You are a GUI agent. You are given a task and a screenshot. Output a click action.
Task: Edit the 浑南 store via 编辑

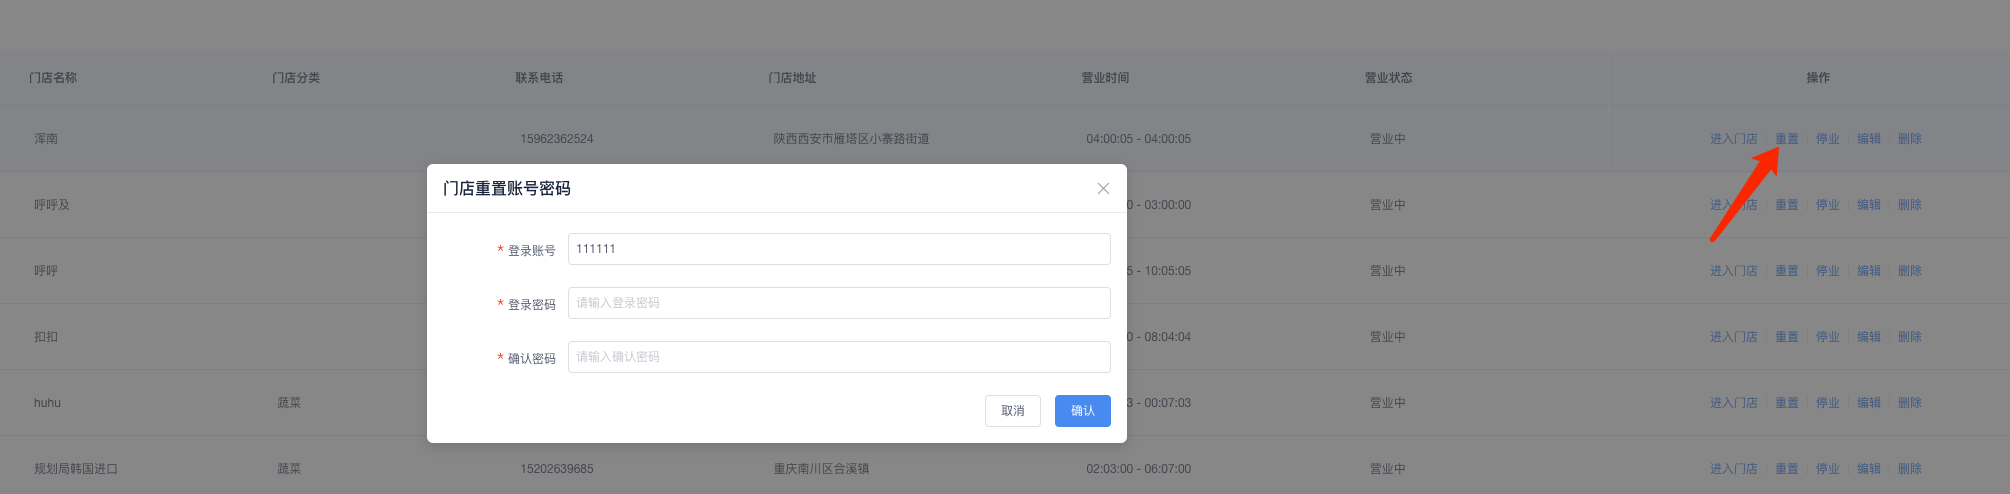[1868, 139]
